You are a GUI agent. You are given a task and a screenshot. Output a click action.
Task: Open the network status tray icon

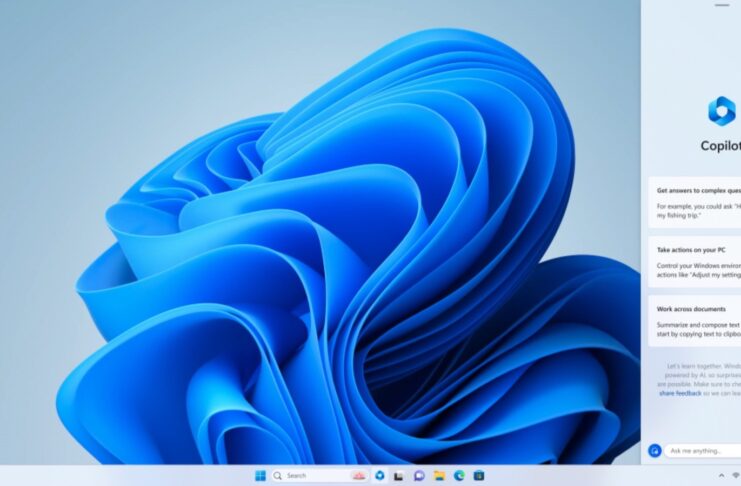point(736,476)
